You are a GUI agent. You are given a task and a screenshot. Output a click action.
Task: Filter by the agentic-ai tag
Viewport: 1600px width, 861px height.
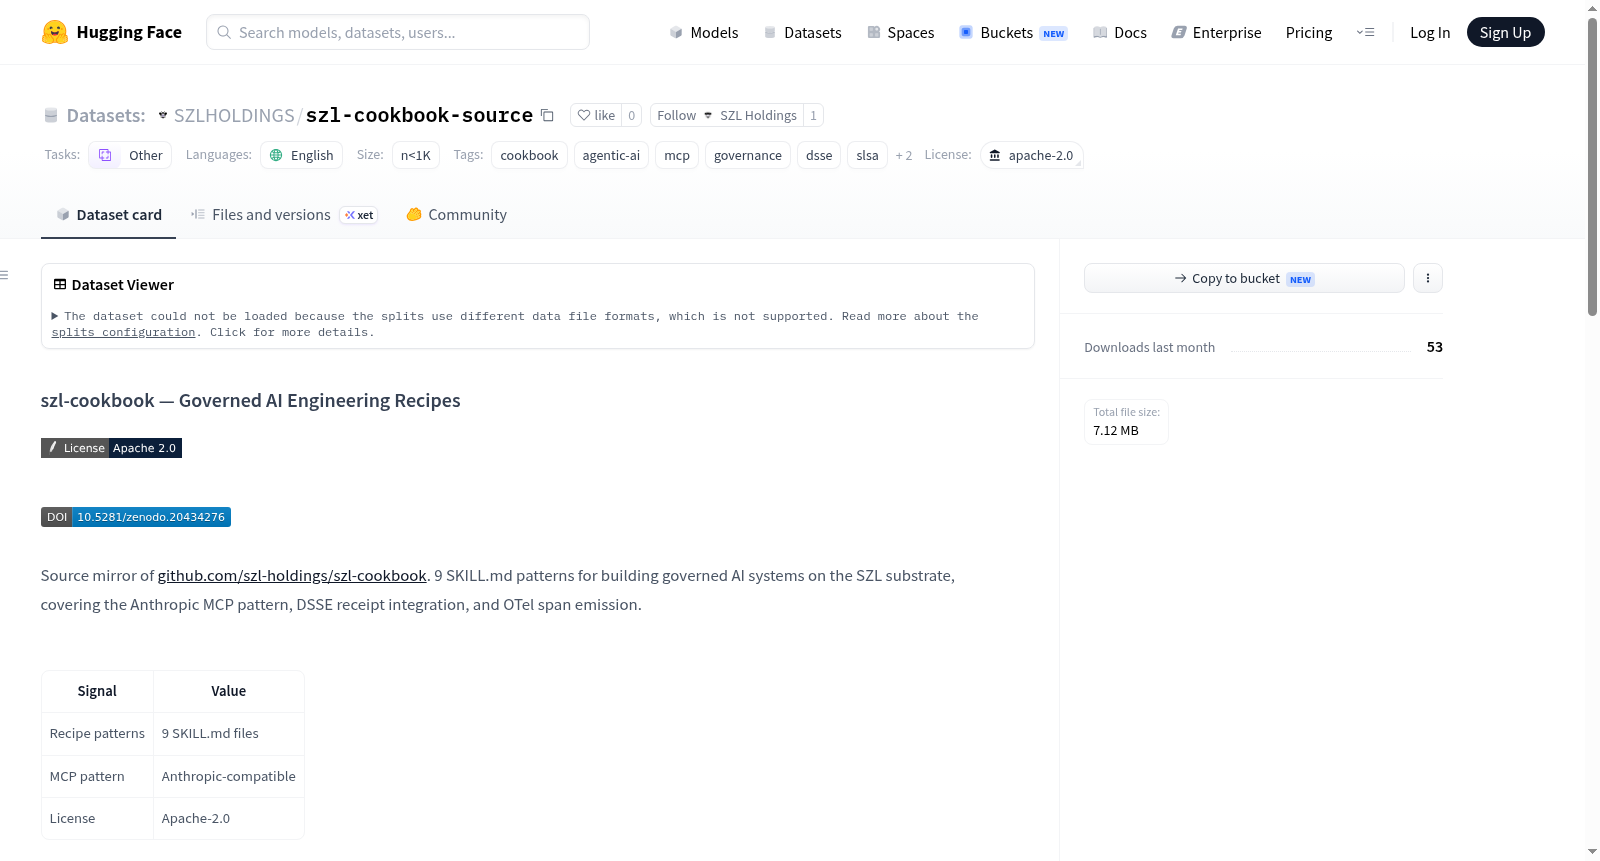coord(611,155)
